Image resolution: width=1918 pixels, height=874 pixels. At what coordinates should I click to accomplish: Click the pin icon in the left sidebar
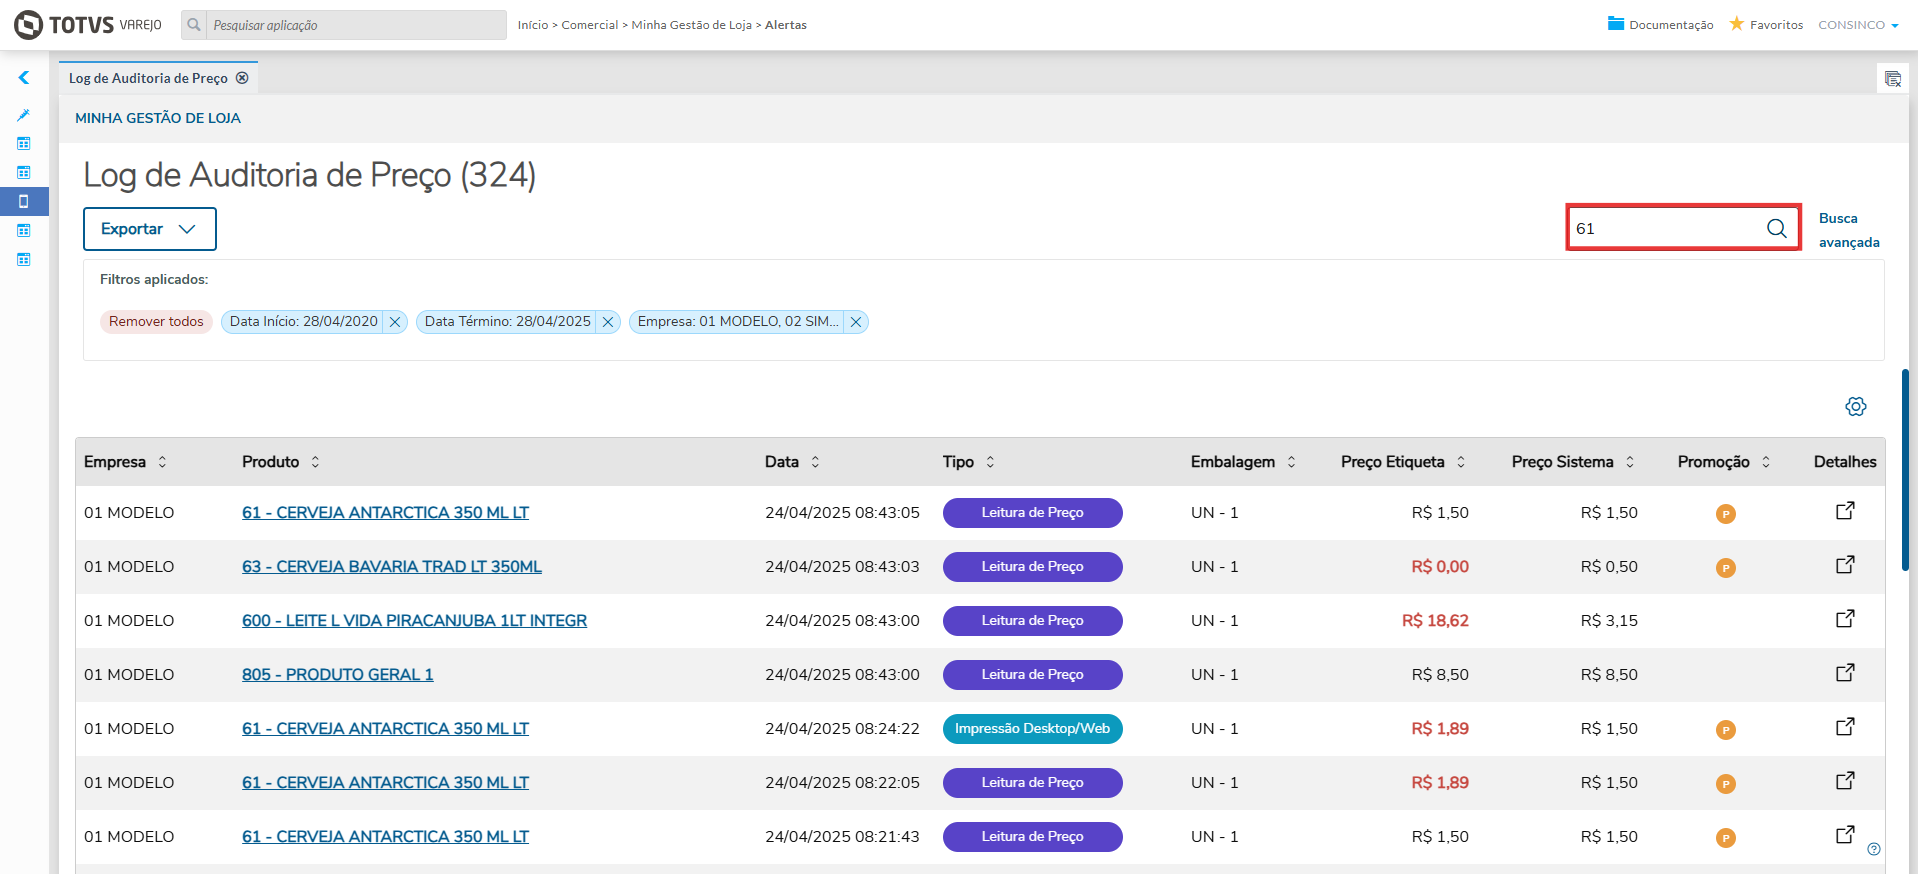point(24,115)
